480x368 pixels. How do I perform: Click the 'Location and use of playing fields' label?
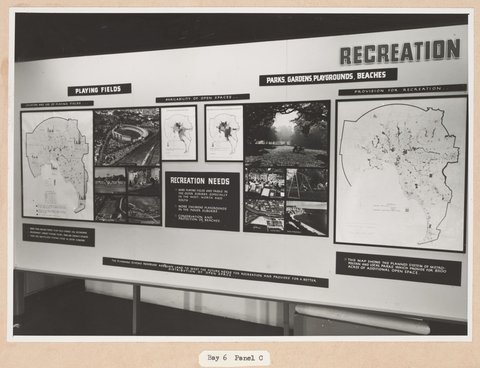click(x=57, y=104)
